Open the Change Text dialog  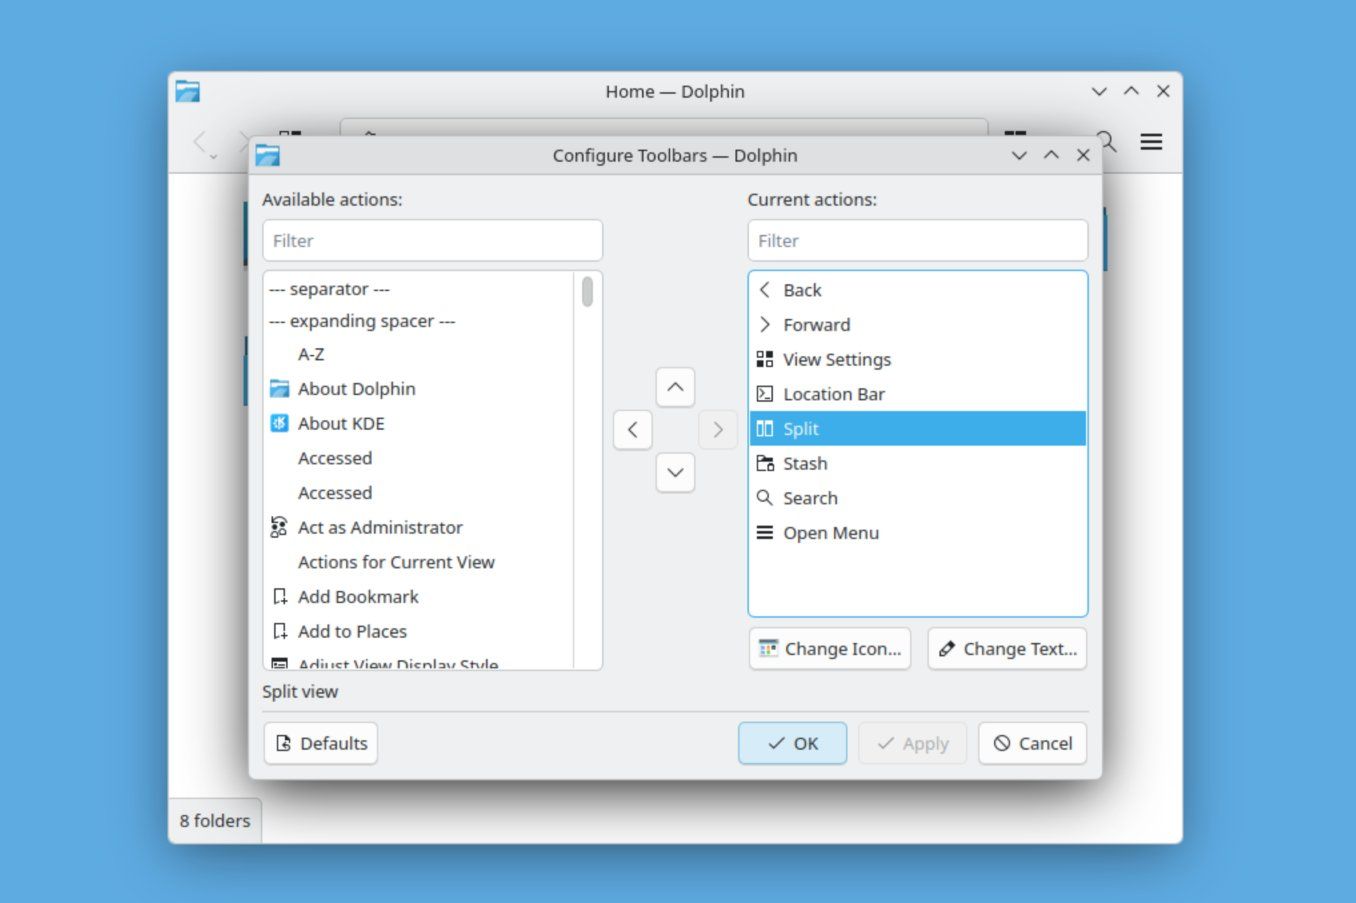point(1007,649)
